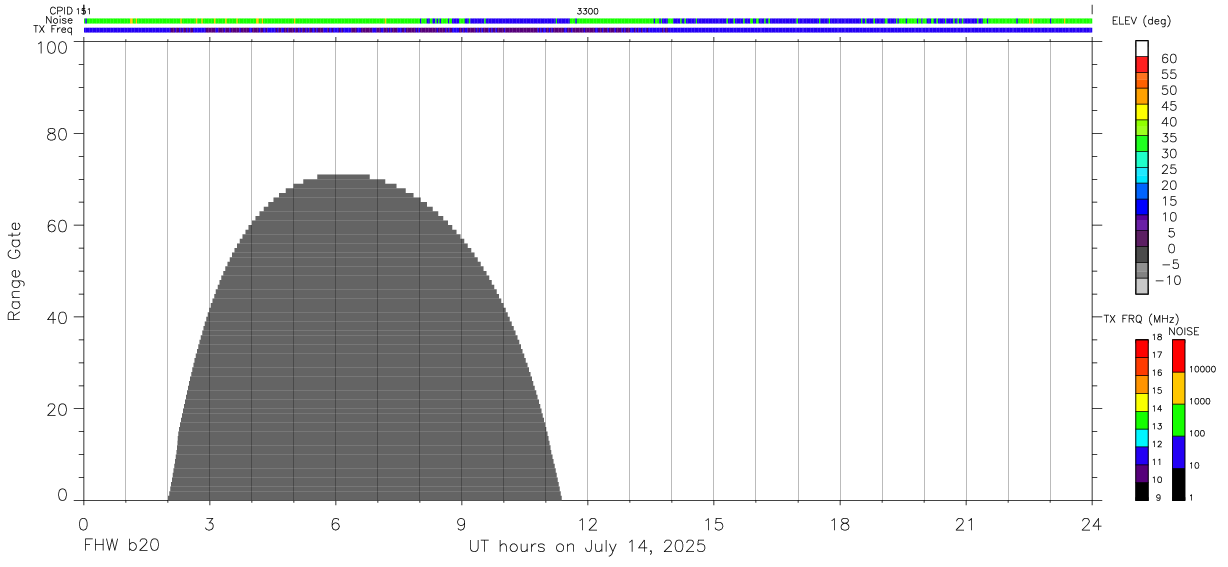Click the 'UT hours on July 14, 2025' axis title
This screenshot has width=1228, height=567.
coord(588,547)
